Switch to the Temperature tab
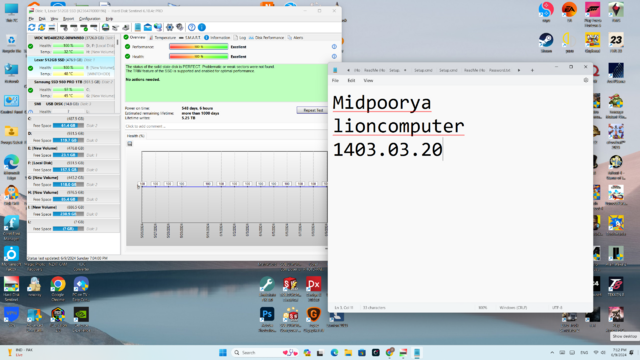 (162, 38)
